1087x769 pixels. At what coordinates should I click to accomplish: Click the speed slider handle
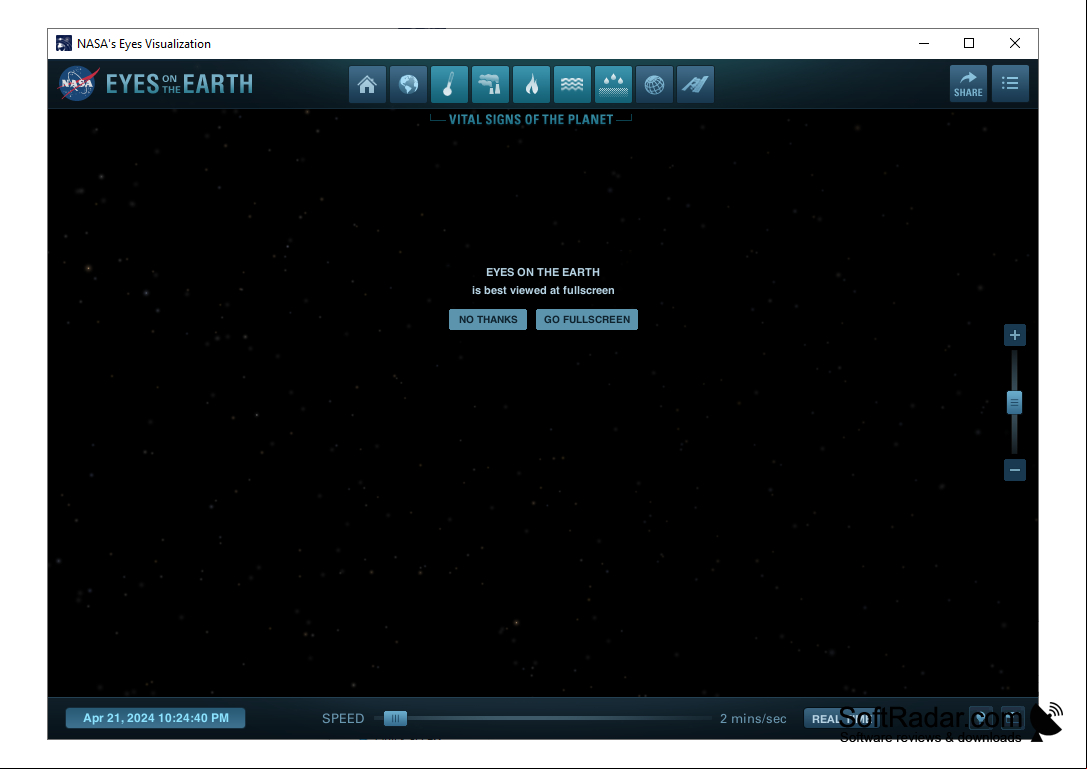(395, 718)
